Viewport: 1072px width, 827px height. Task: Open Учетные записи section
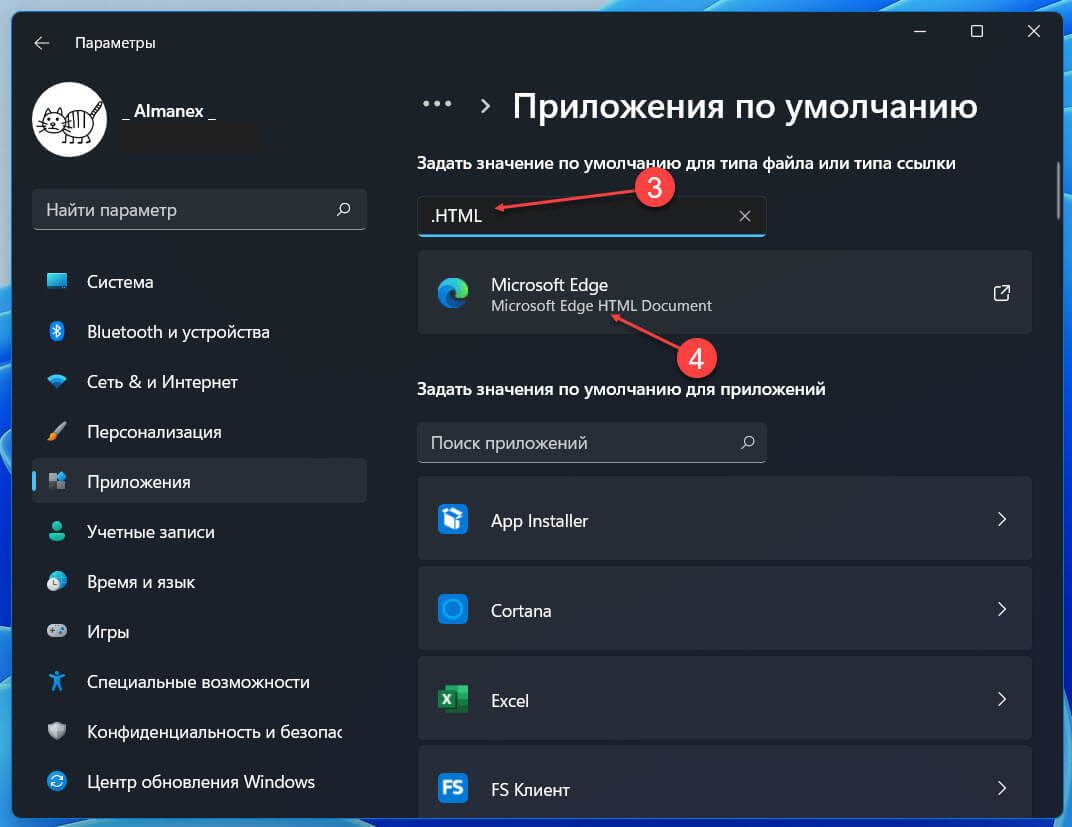coord(199,532)
